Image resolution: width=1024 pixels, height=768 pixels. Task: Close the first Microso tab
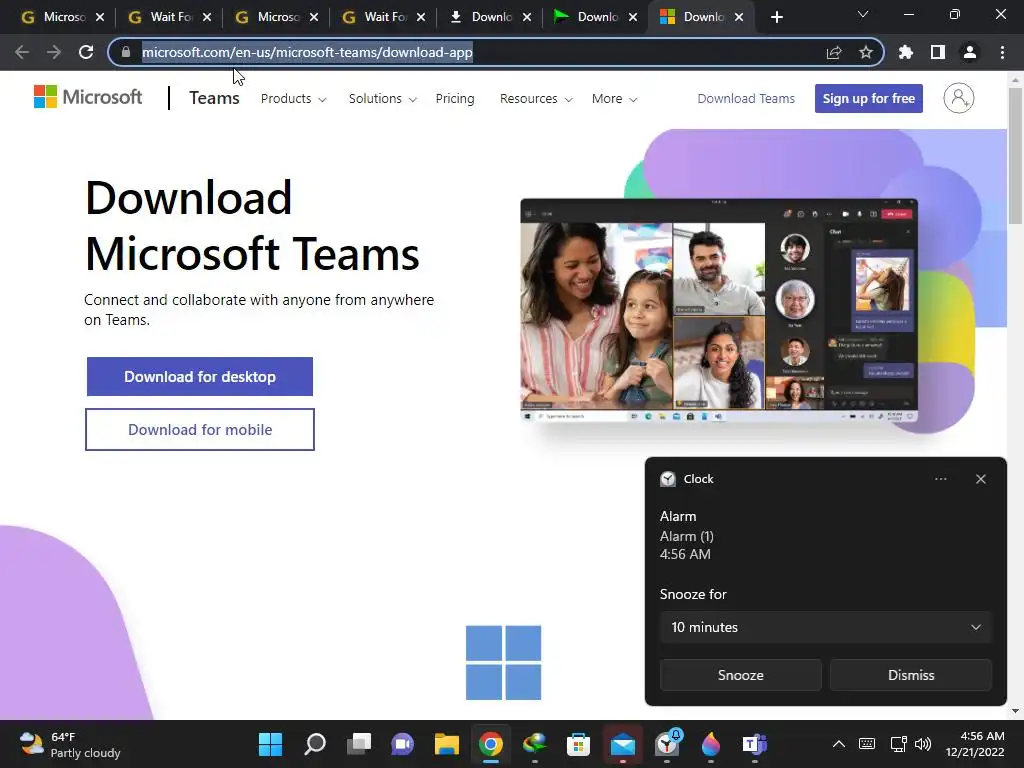100,18
